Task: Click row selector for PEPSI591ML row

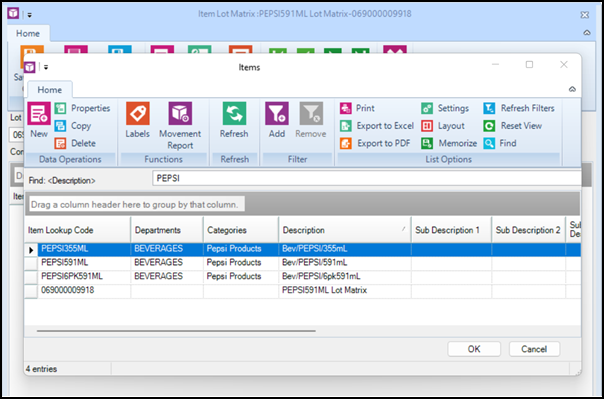Action: coord(31,263)
